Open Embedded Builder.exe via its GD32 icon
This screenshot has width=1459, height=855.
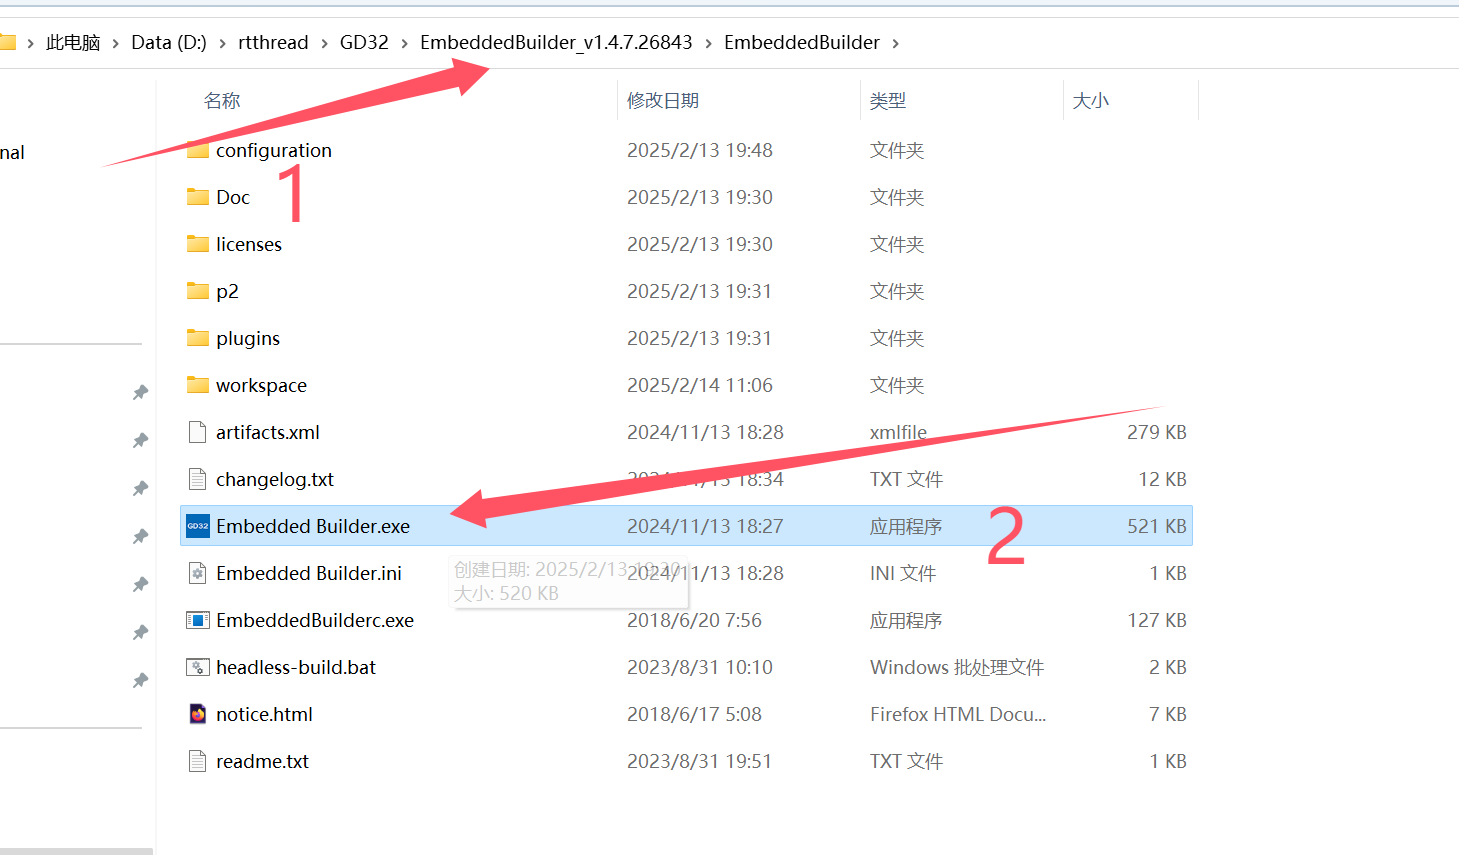point(196,525)
